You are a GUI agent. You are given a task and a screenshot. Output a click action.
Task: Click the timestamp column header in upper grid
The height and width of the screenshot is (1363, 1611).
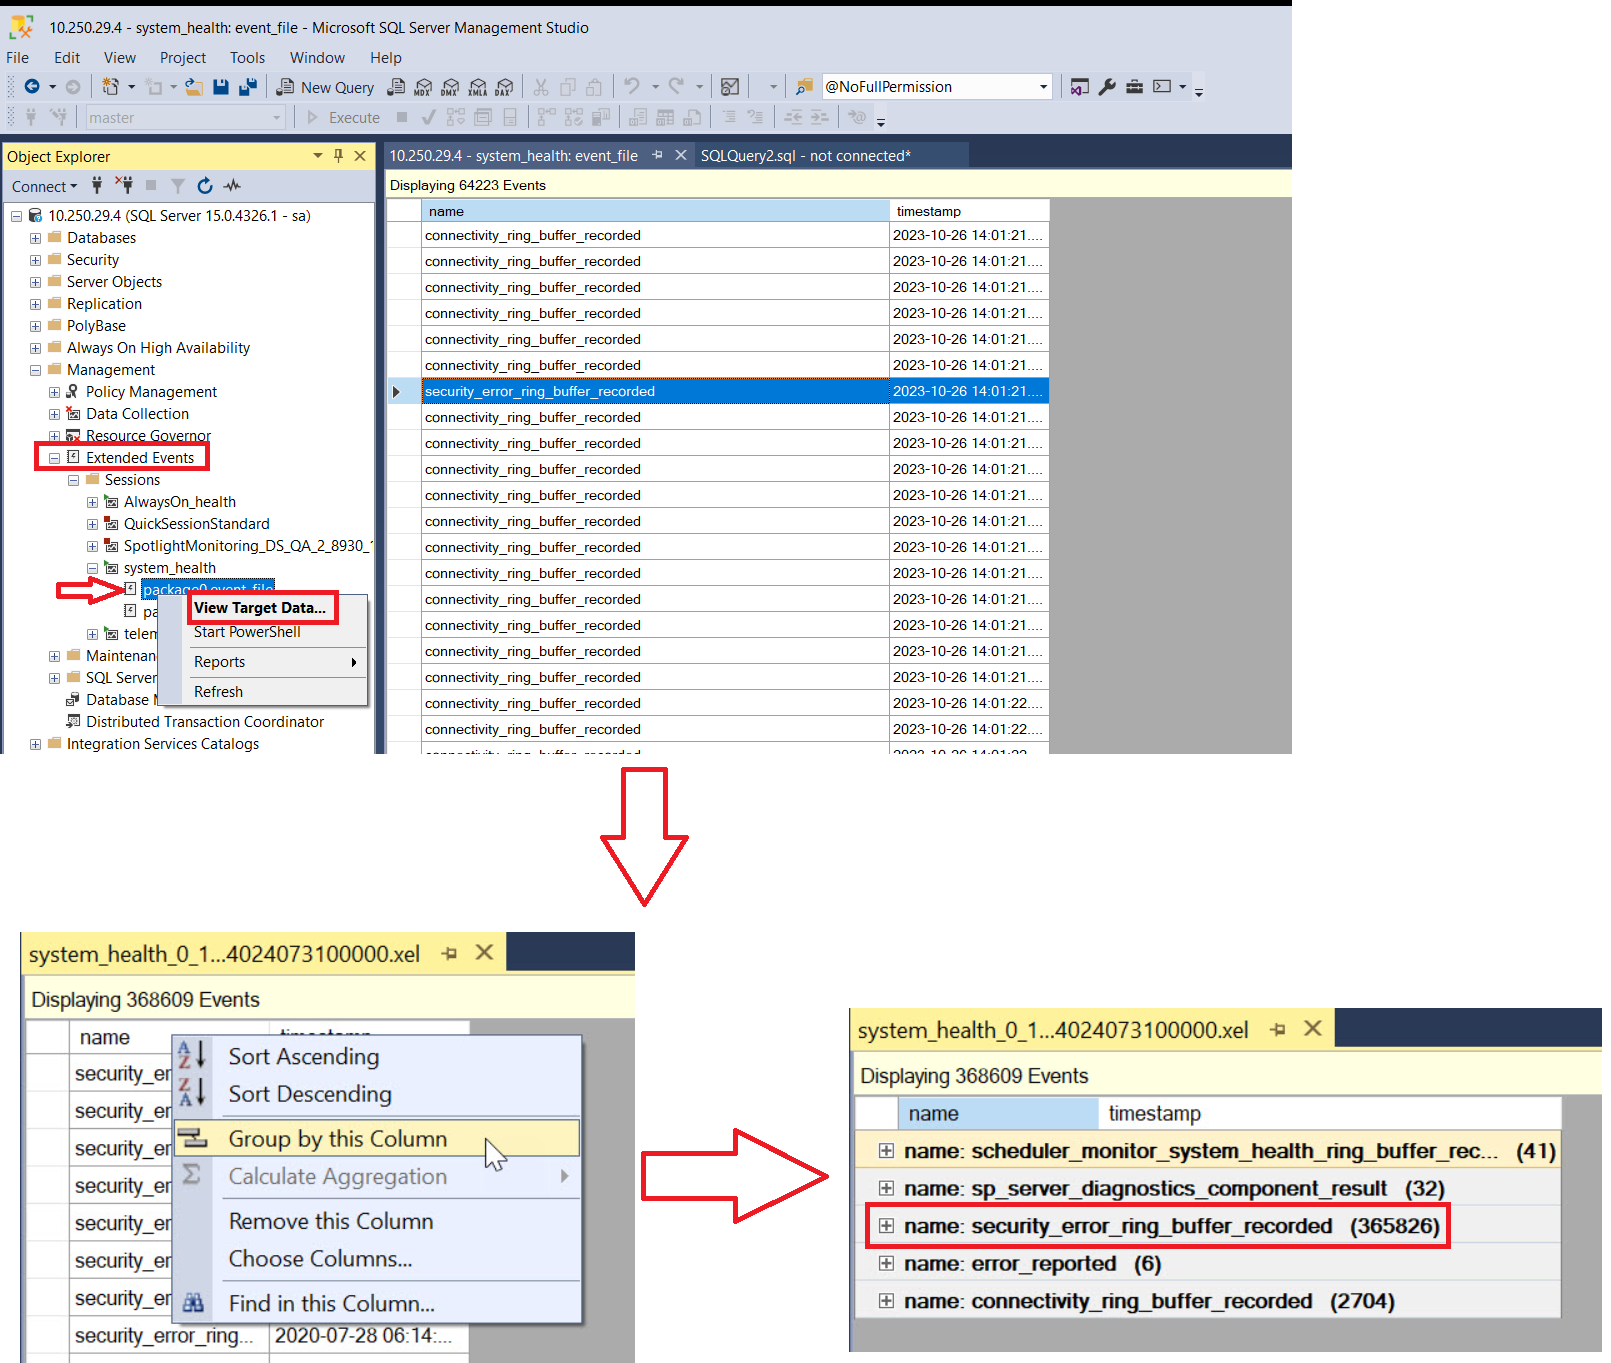[x=969, y=211]
